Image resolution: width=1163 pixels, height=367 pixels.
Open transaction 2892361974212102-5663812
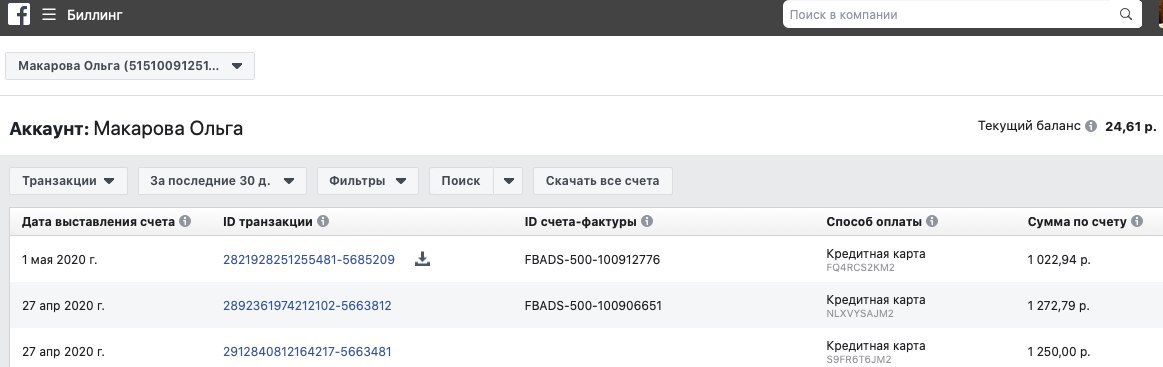tap(307, 305)
